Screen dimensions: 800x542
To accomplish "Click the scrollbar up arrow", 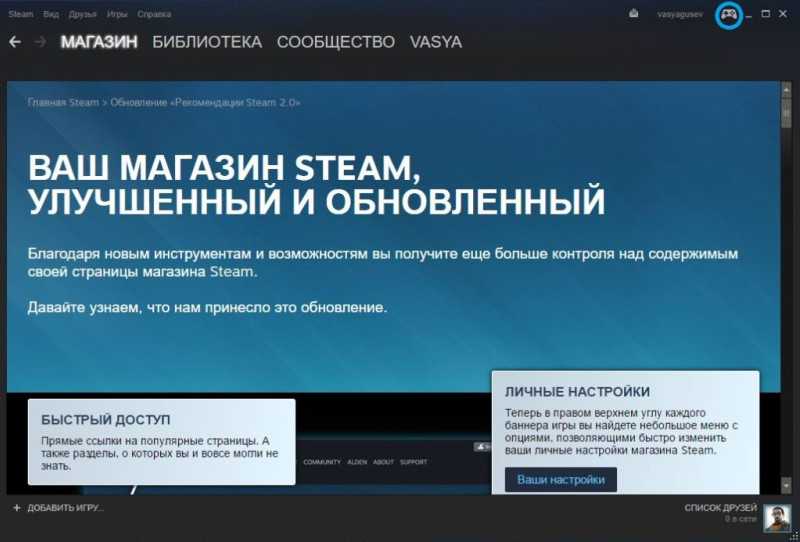I will [786, 90].
